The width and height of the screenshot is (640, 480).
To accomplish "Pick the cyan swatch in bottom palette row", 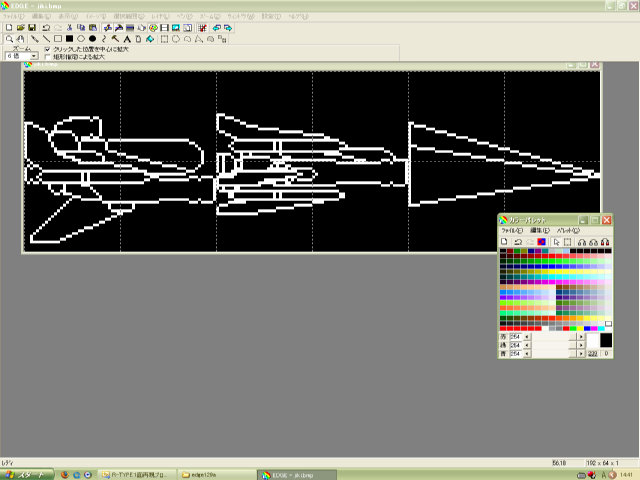I will (x=601, y=328).
